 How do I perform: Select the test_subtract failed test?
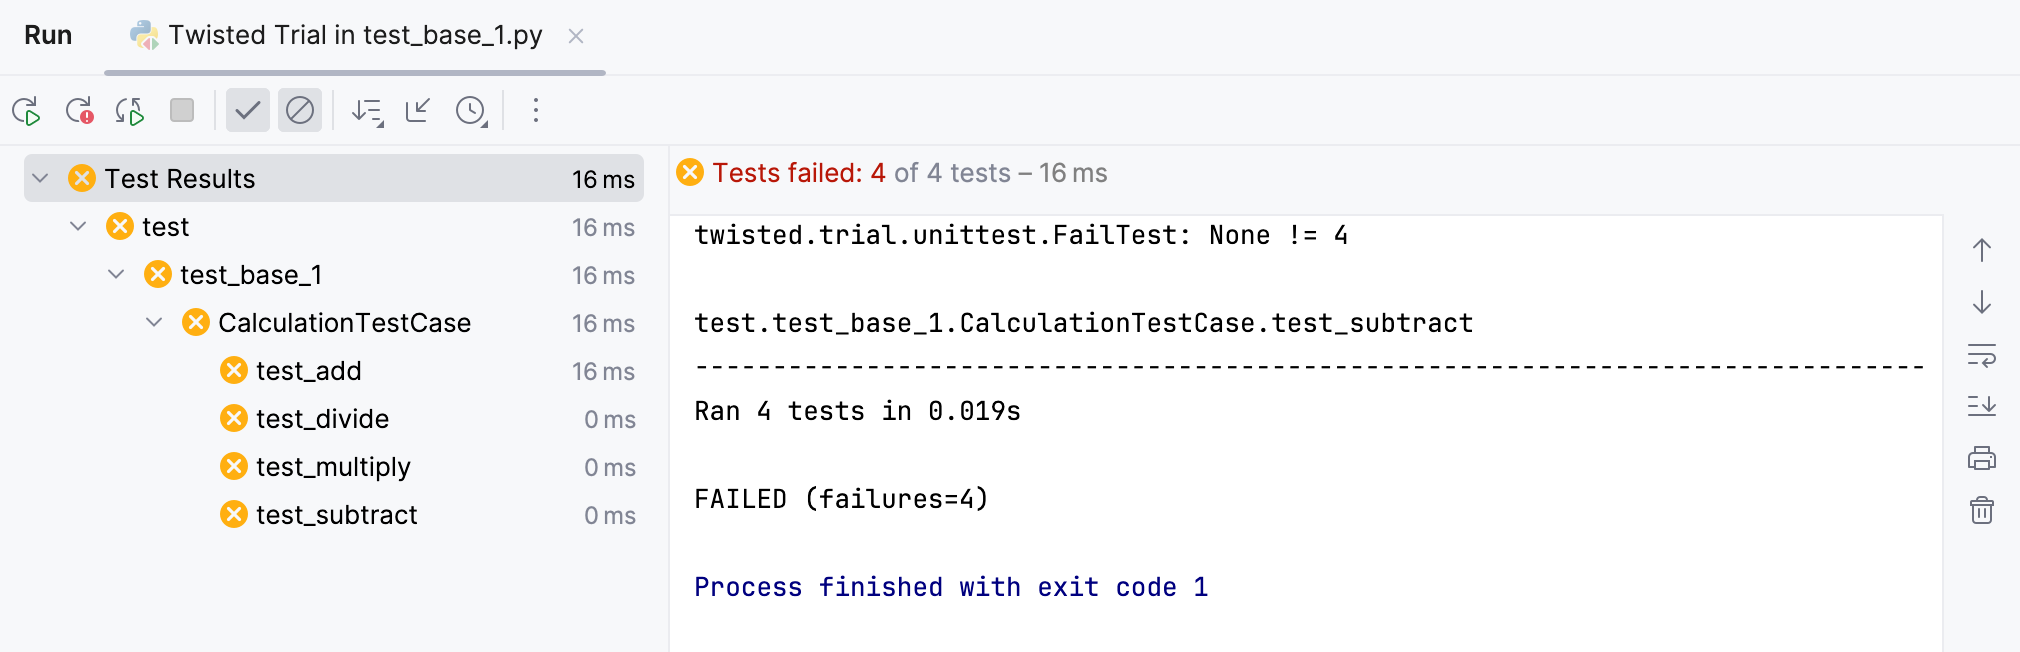tap(337, 514)
